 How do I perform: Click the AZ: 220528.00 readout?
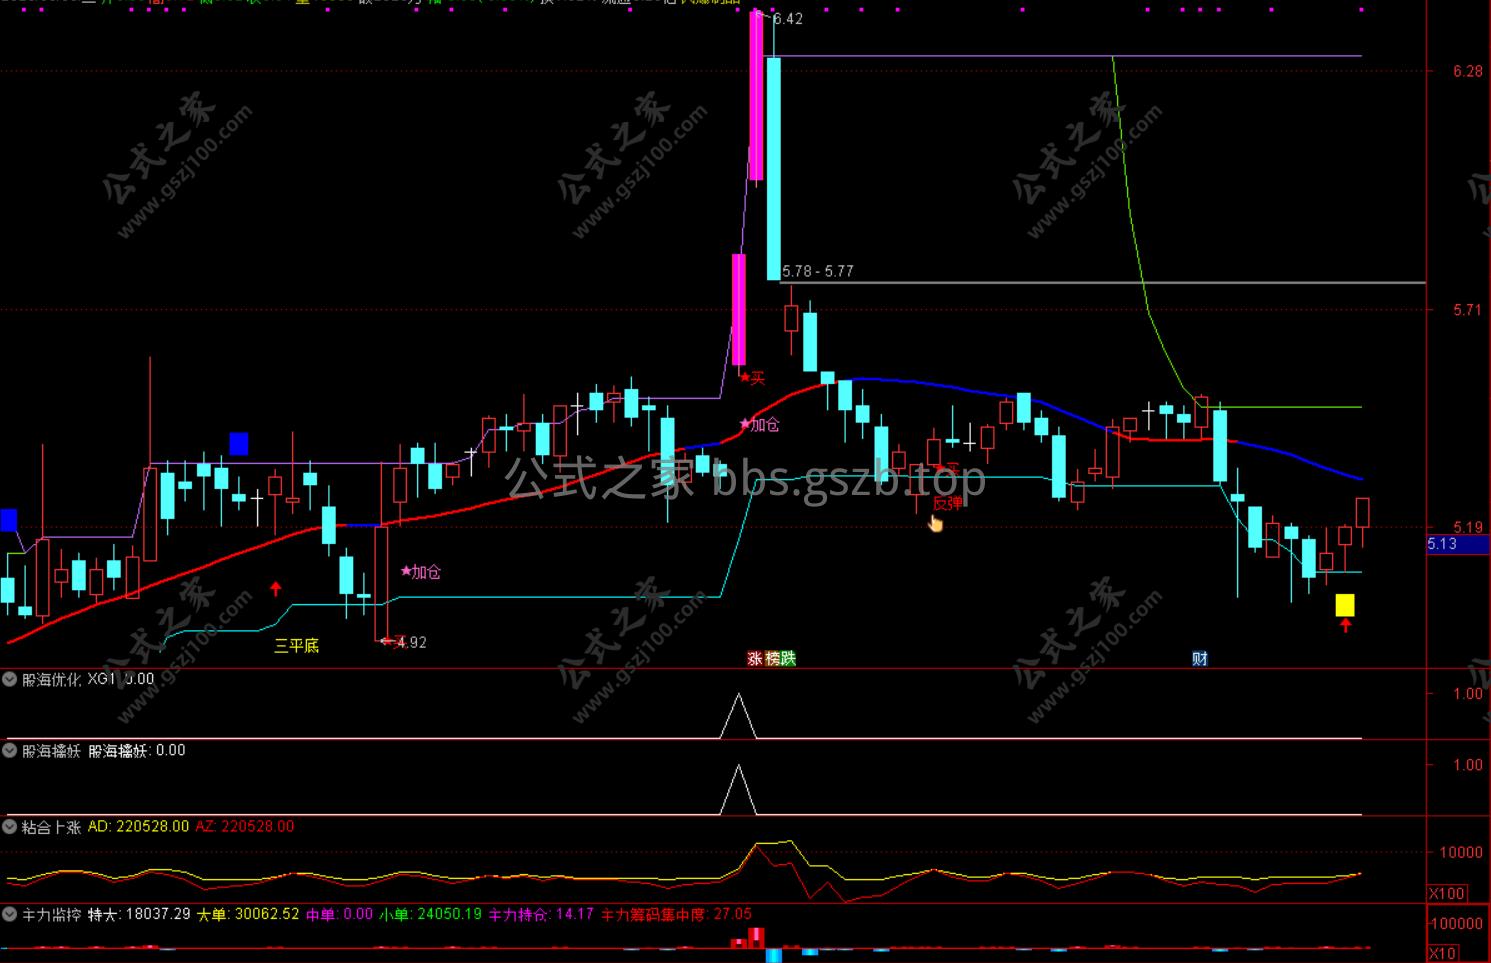(x=245, y=827)
